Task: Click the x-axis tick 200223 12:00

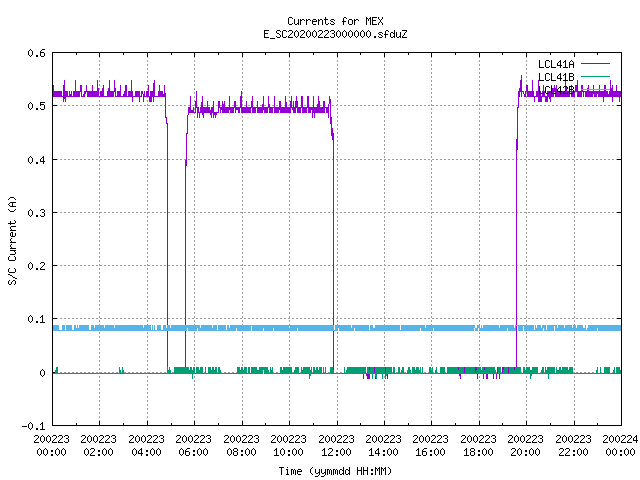Action: pos(336,445)
